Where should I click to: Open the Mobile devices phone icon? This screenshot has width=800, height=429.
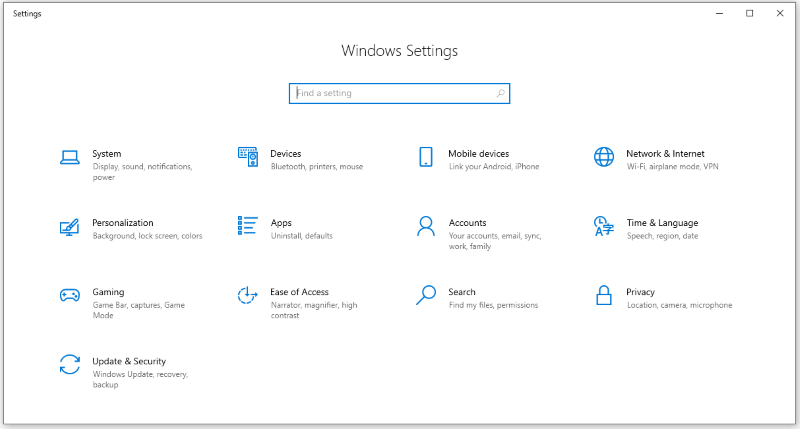point(426,157)
